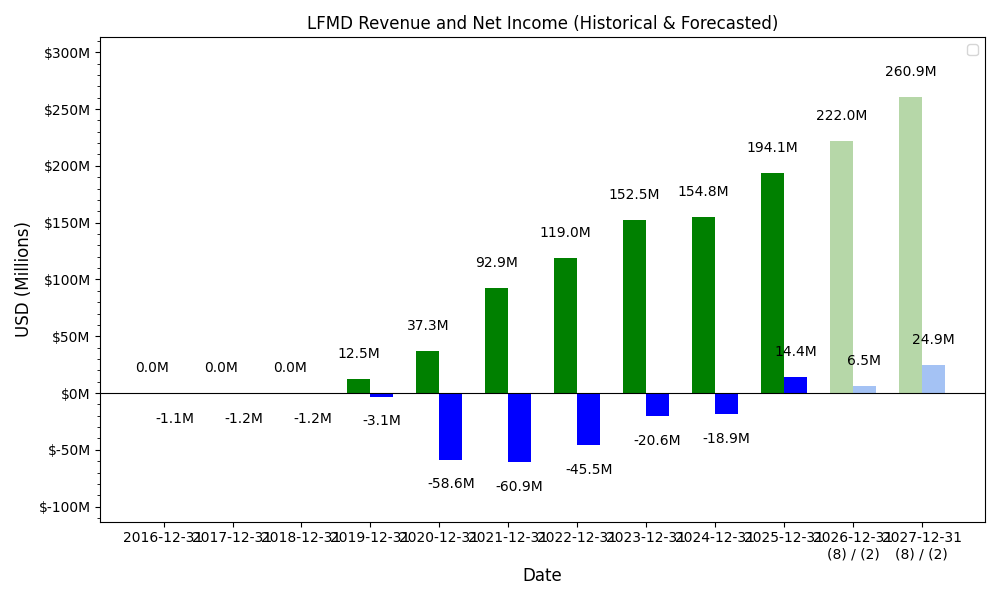Click the -58.6M net income label
This screenshot has width=1000, height=600.
pyautogui.click(x=451, y=483)
